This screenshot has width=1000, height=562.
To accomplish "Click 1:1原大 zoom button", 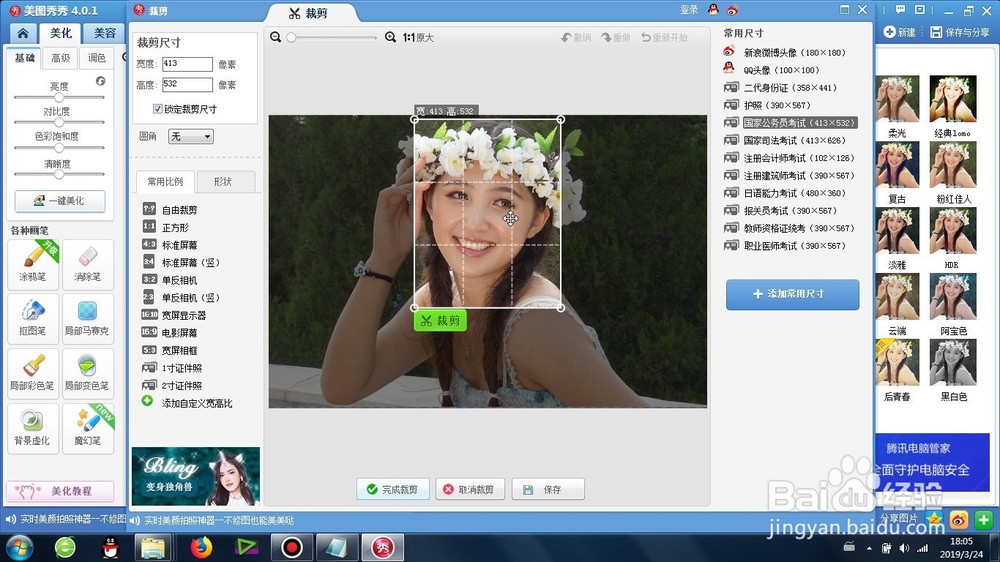I will click(418, 38).
